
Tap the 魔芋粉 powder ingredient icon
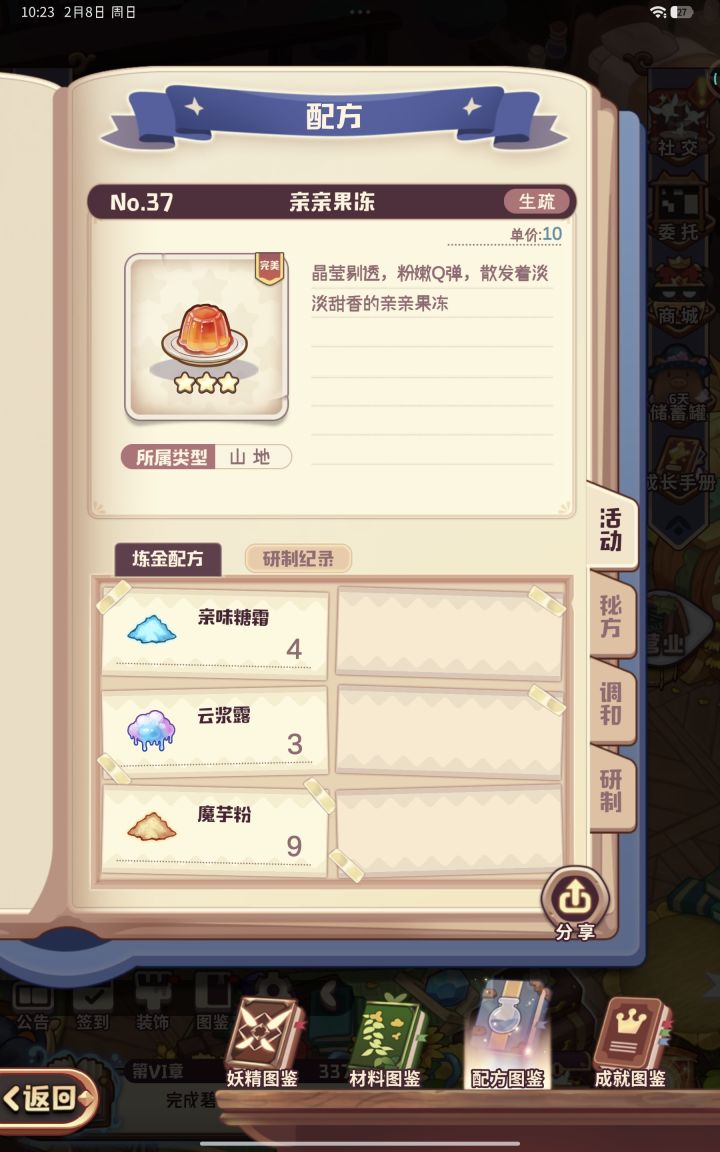coord(151,827)
